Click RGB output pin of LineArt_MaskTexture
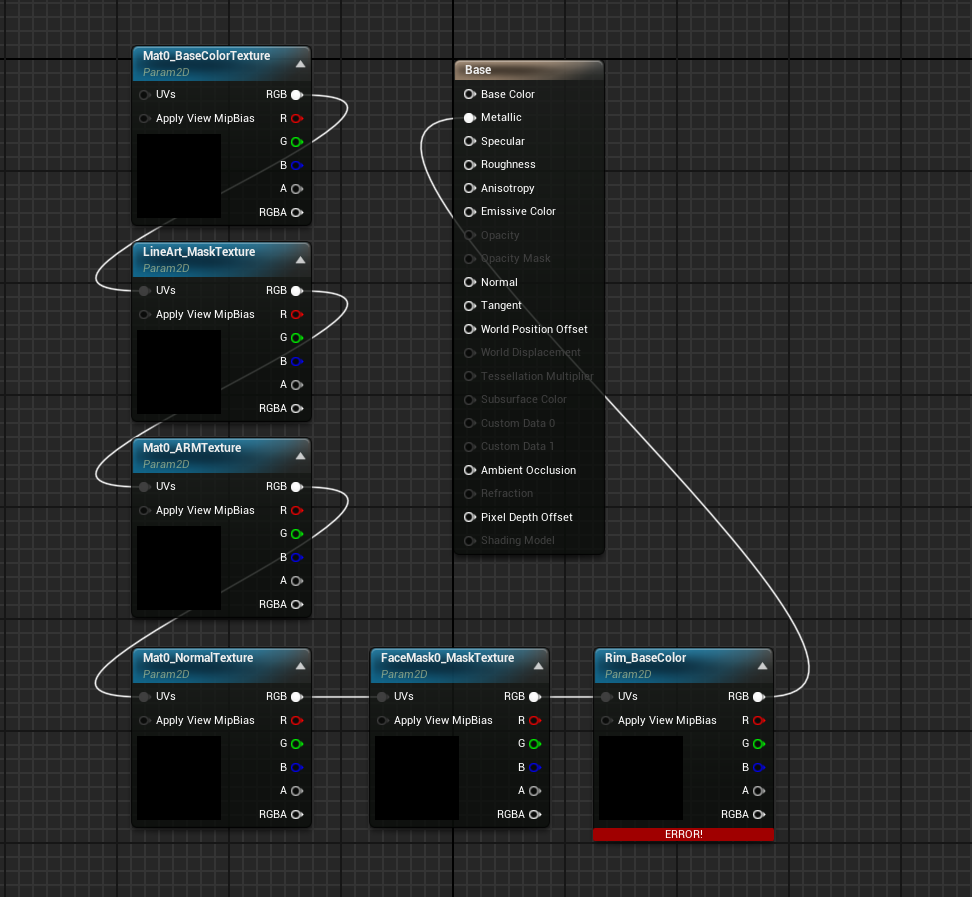This screenshot has height=897, width=972. [297, 291]
